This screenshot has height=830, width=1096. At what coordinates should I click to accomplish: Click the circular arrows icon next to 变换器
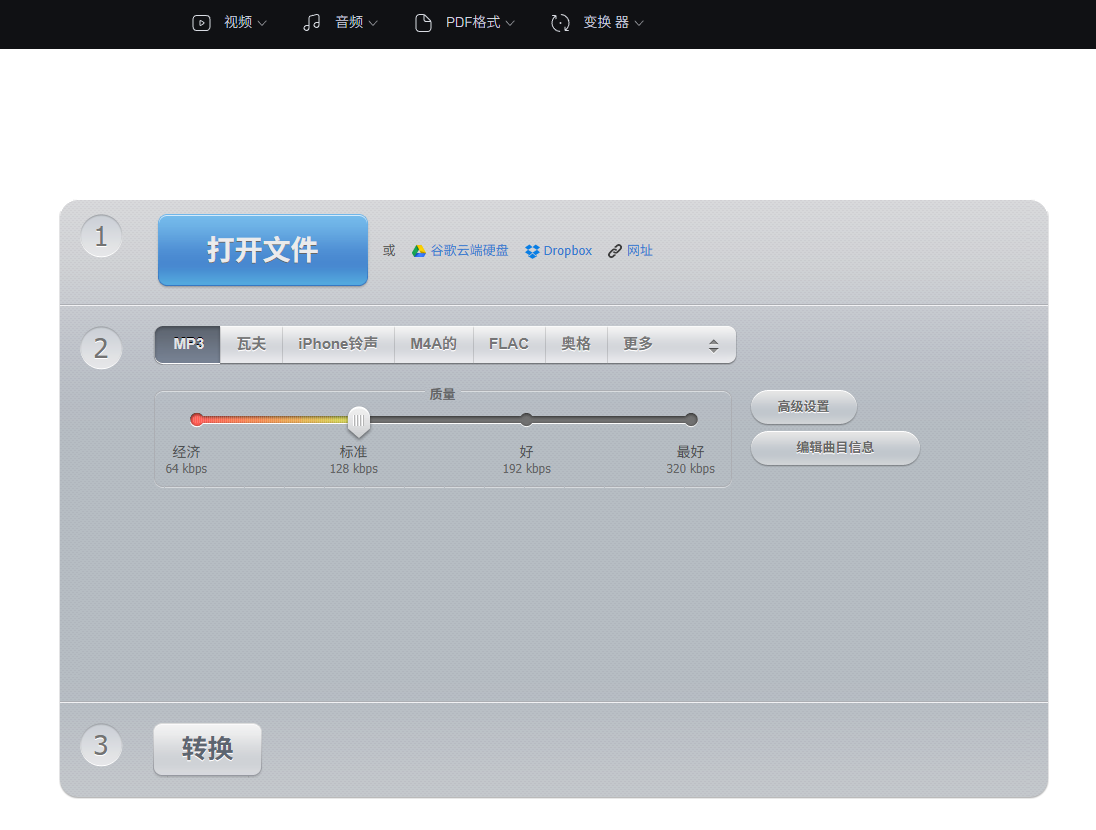(x=559, y=22)
